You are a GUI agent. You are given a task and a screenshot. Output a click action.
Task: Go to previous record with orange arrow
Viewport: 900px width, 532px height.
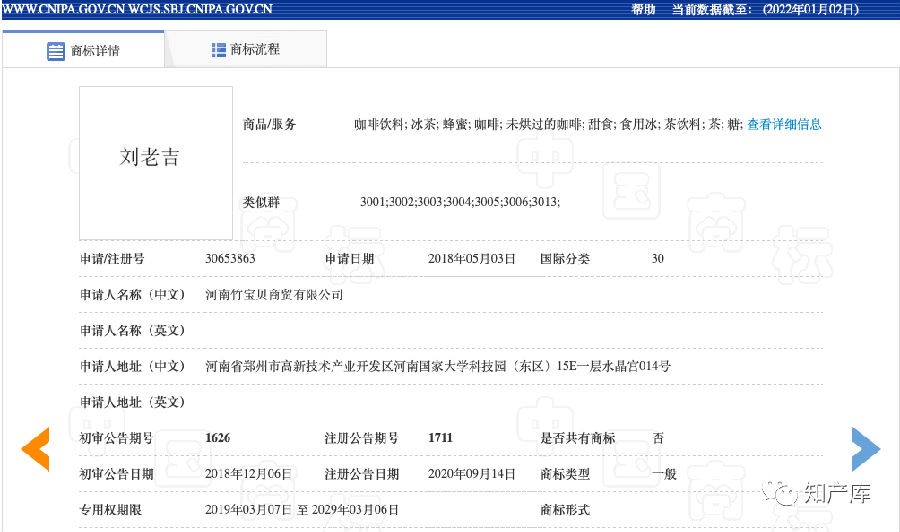(35, 448)
